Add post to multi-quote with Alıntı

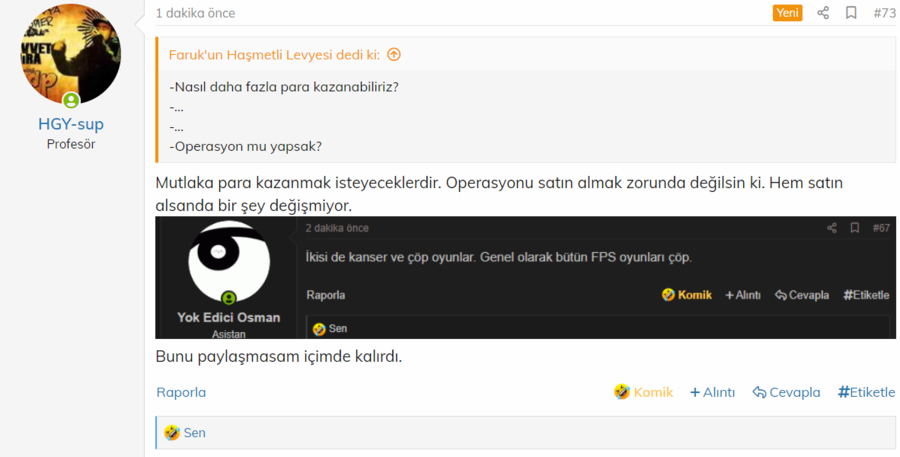pyautogui.click(x=712, y=392)
